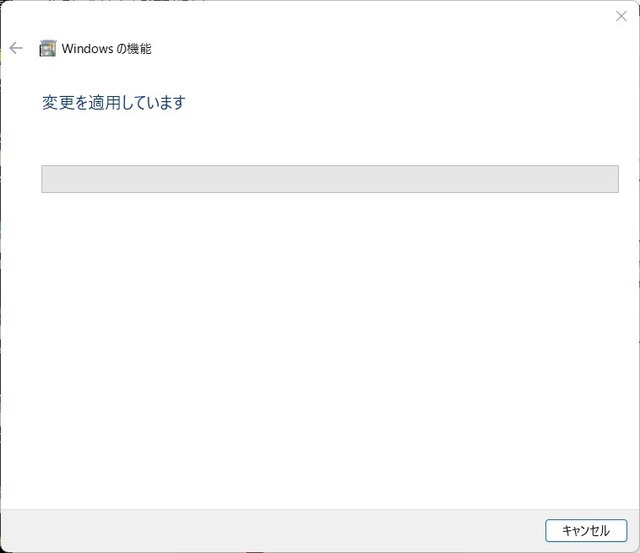Close the Windows の機能 dialog
Viewport: 640px width, 553px height.
[621, 16]
